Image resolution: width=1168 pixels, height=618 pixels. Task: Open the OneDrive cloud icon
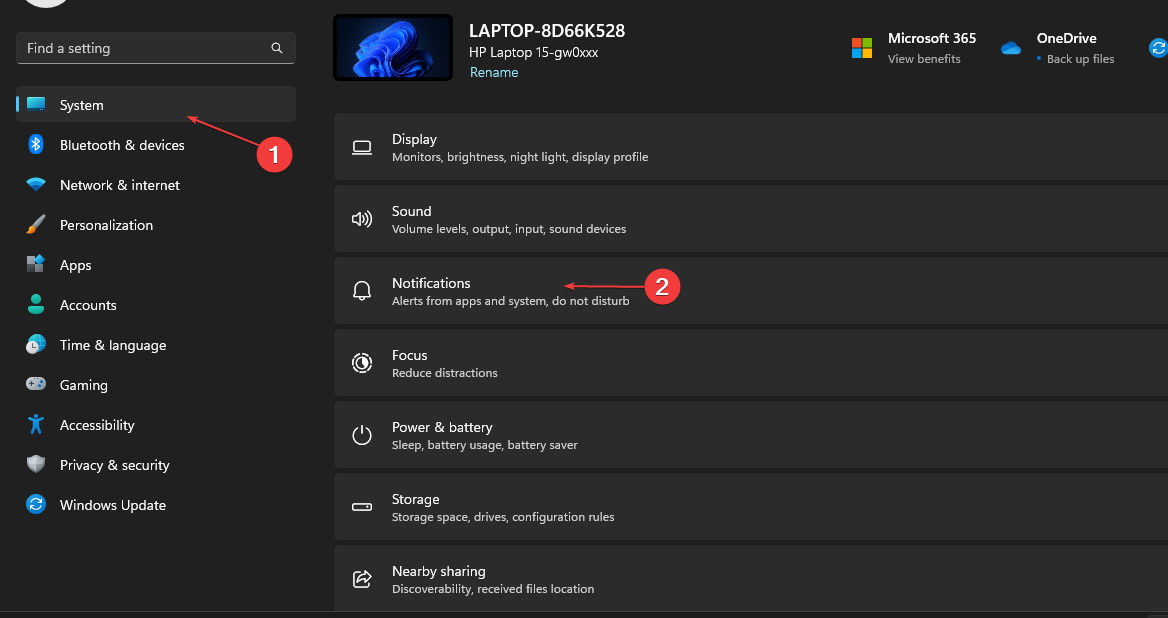pos(1010,46)
